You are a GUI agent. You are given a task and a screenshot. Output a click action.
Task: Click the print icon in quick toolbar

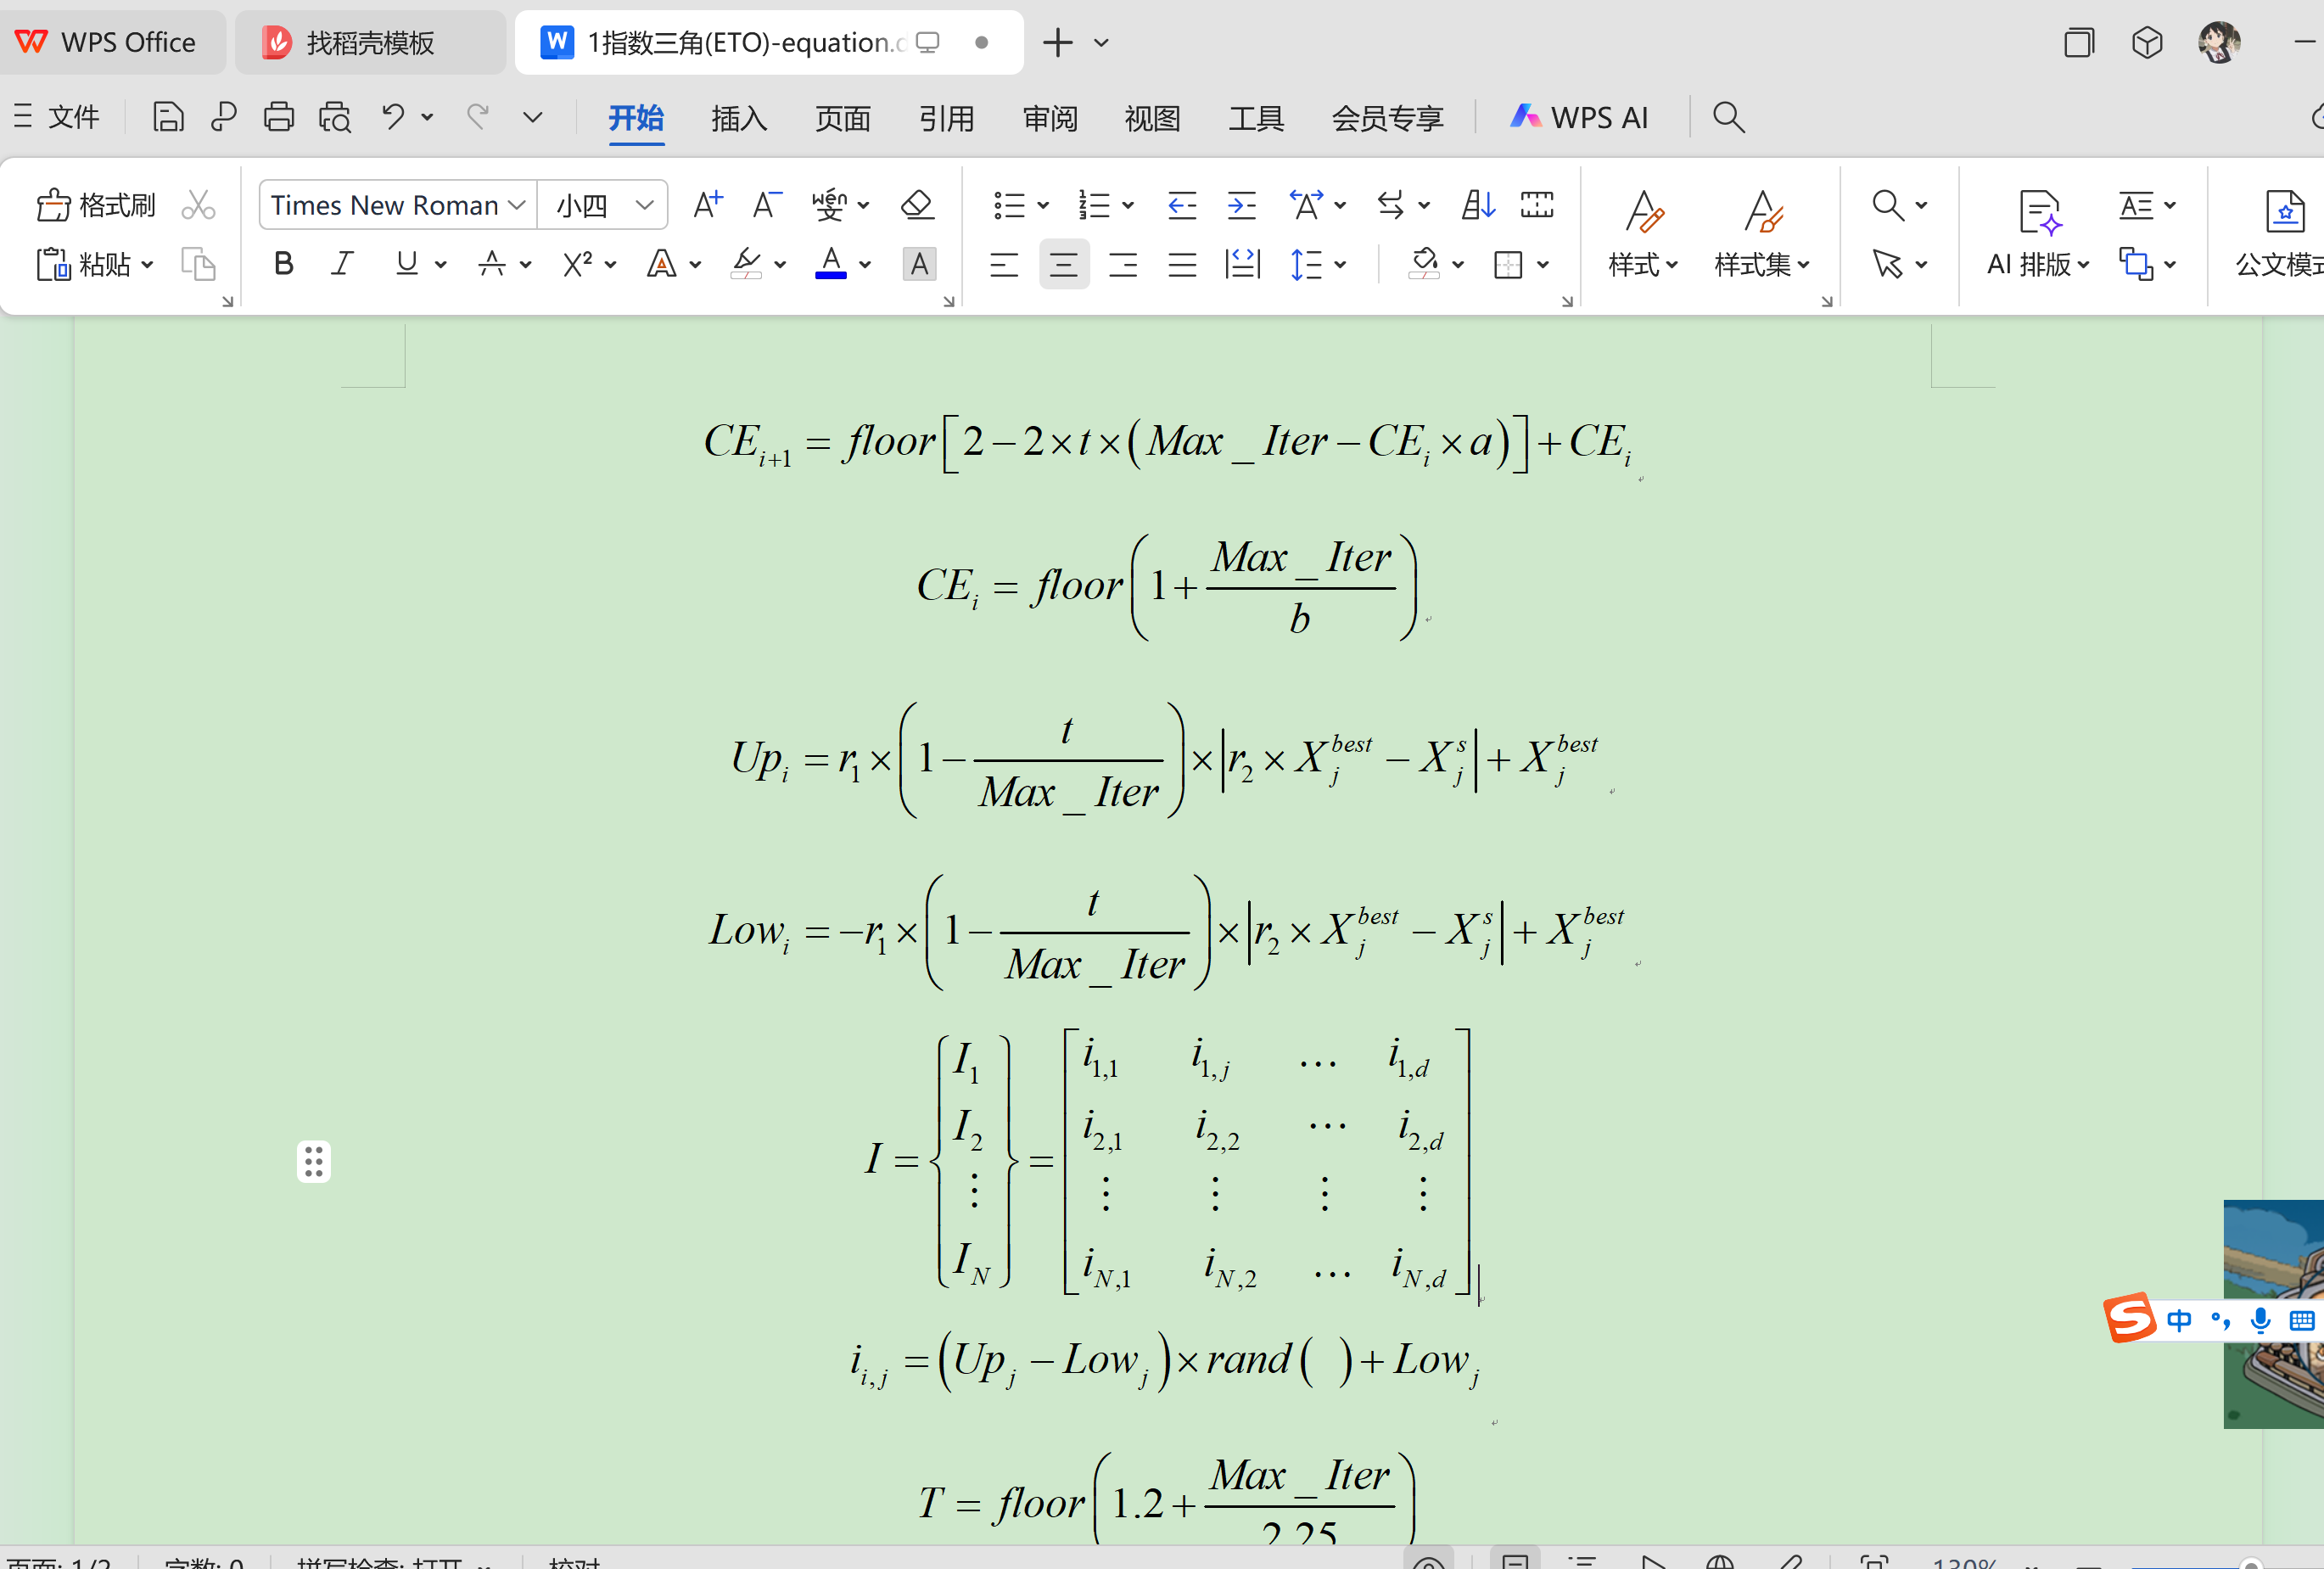[278, 118]
